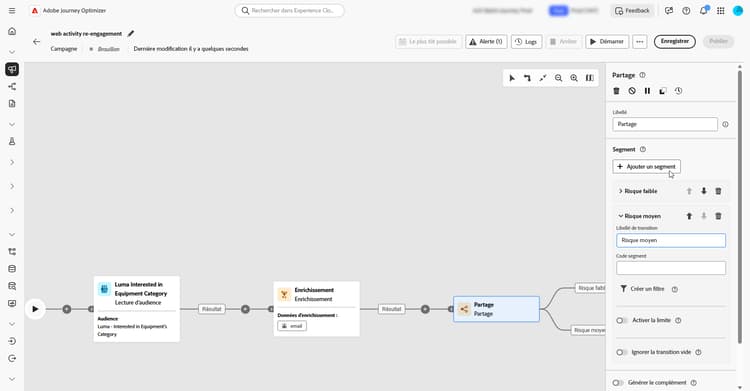
Task: Open the more options ellipsis menu
Action: pyautogui.click(x=640, y=42)
